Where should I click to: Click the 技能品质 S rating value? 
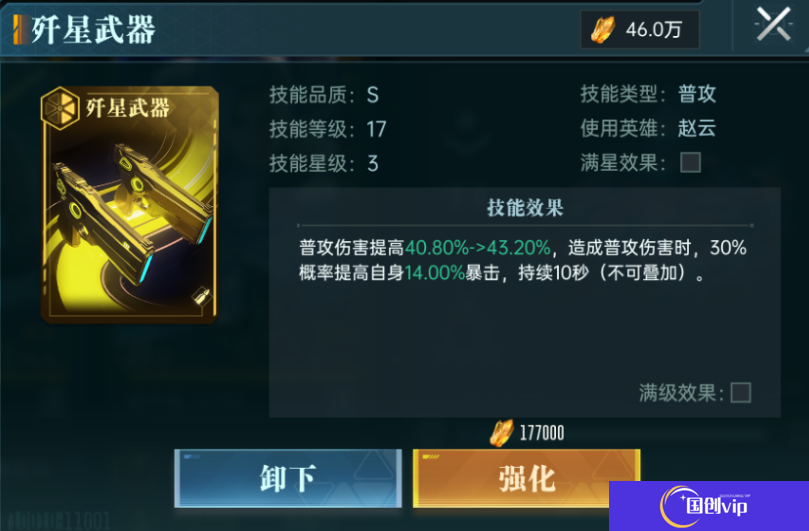(x=373, y=95)
